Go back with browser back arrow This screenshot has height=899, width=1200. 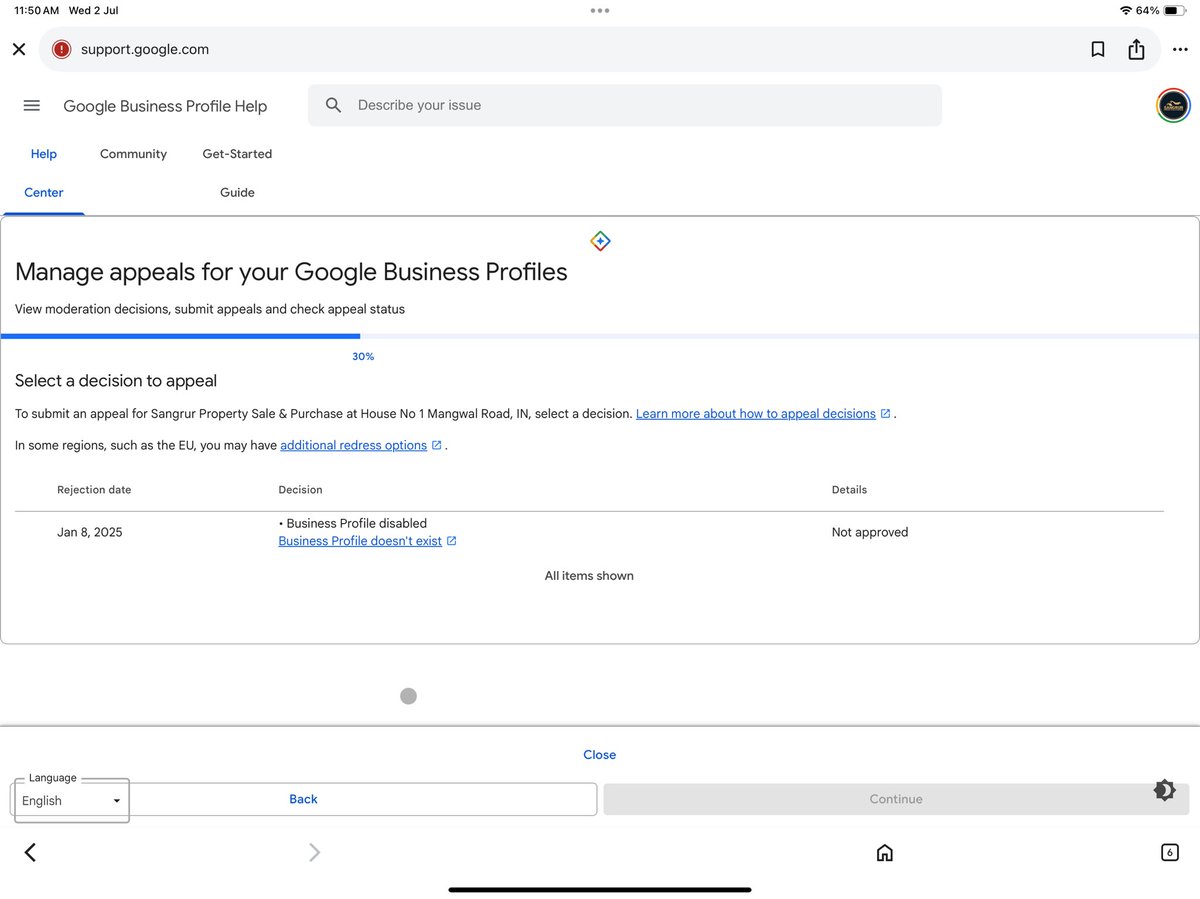point(30,852)
